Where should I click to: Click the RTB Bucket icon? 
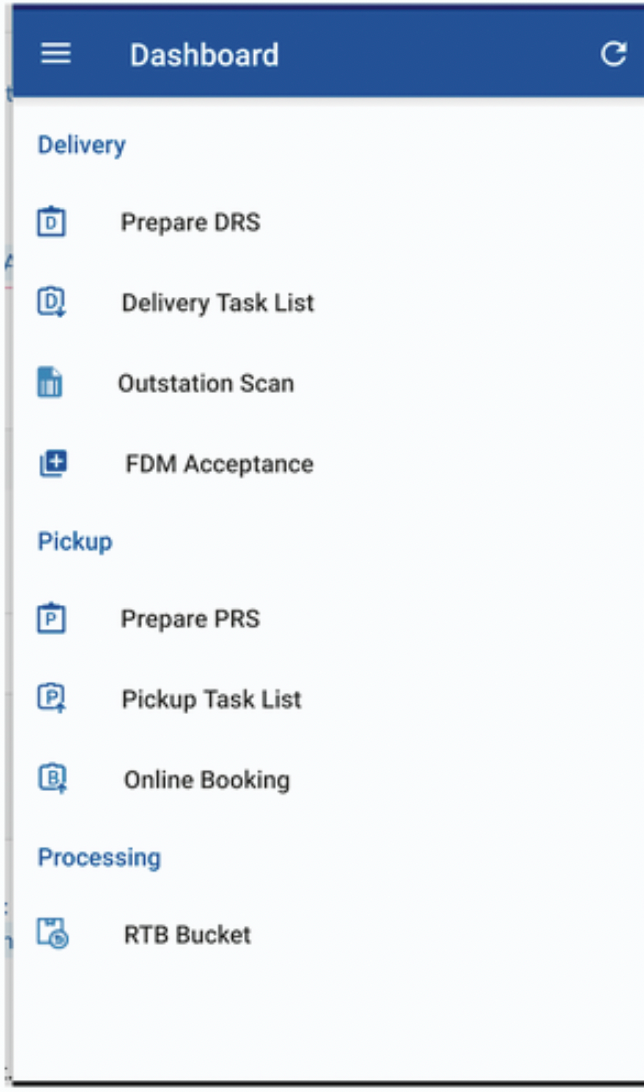click(x=52, y=934)
